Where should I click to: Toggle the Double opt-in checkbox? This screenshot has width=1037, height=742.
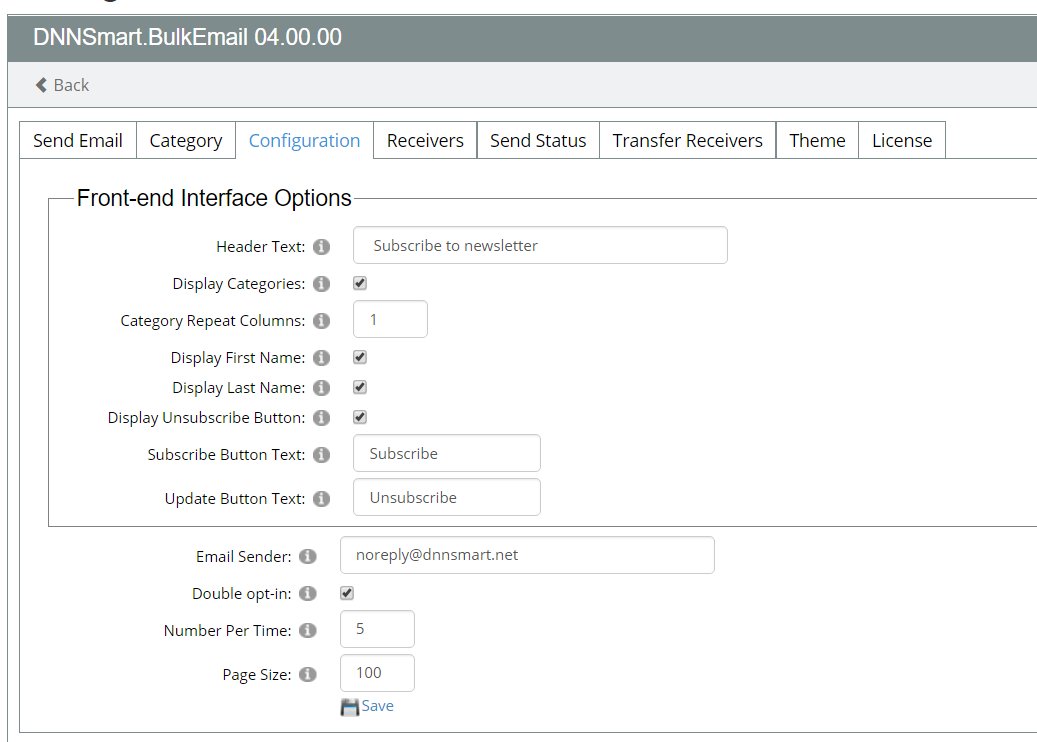(x=347, y=593)
